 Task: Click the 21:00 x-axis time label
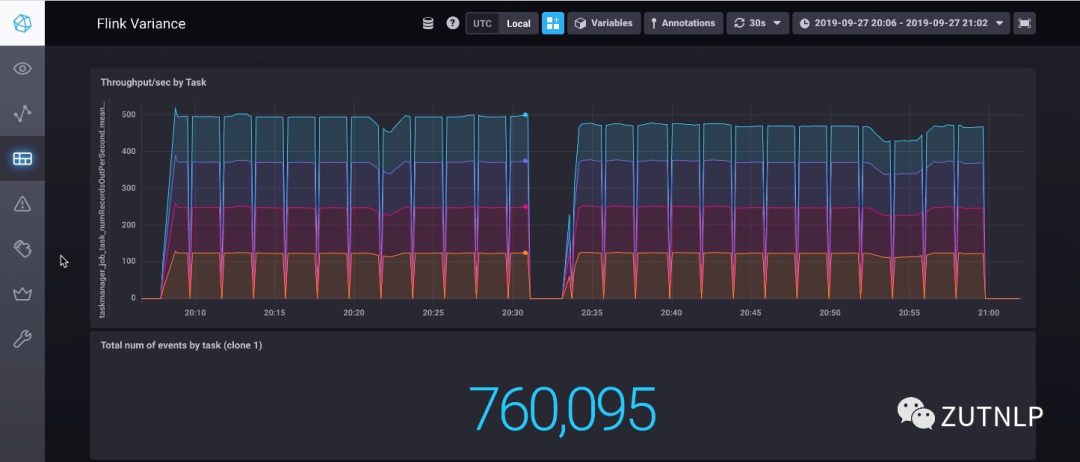pos(988,313)
